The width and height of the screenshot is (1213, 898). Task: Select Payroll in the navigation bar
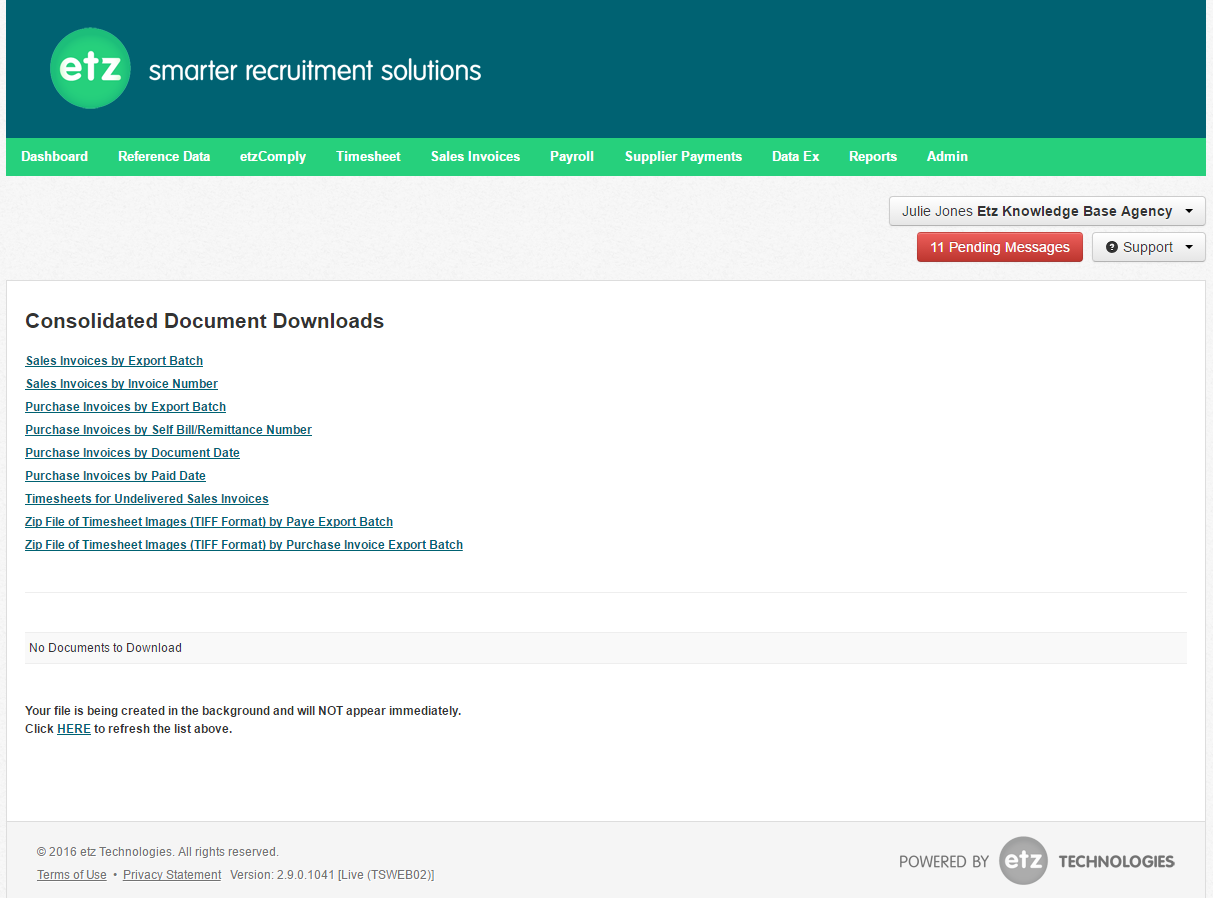(x=572, y=156)
